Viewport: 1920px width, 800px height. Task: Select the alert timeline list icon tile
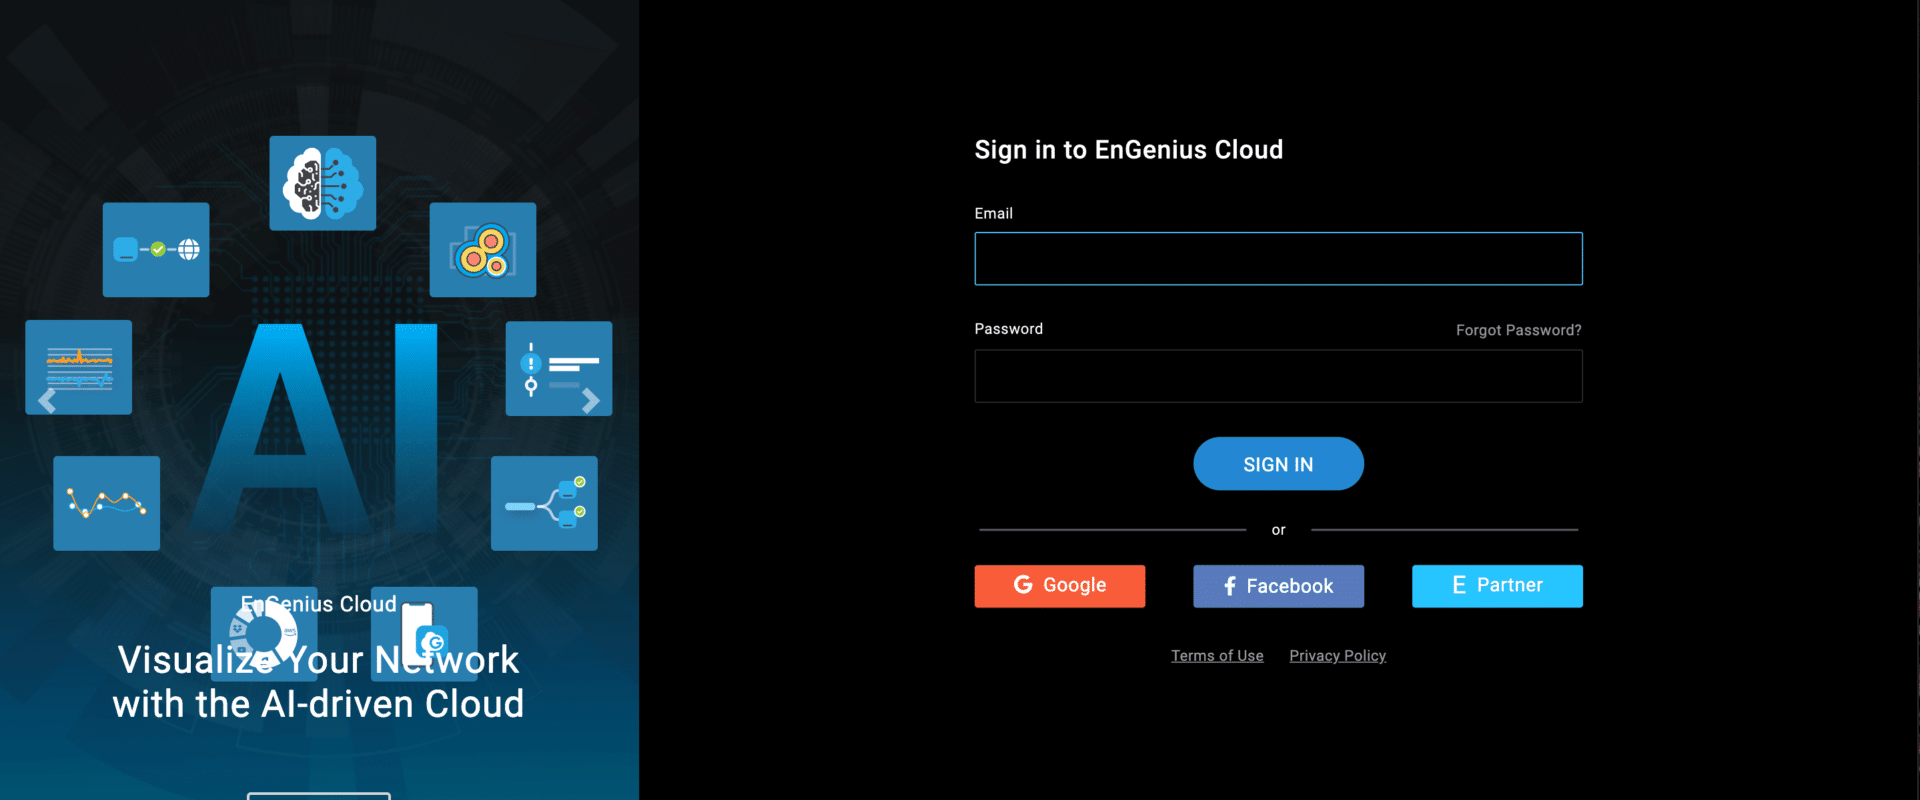[559, 368]
